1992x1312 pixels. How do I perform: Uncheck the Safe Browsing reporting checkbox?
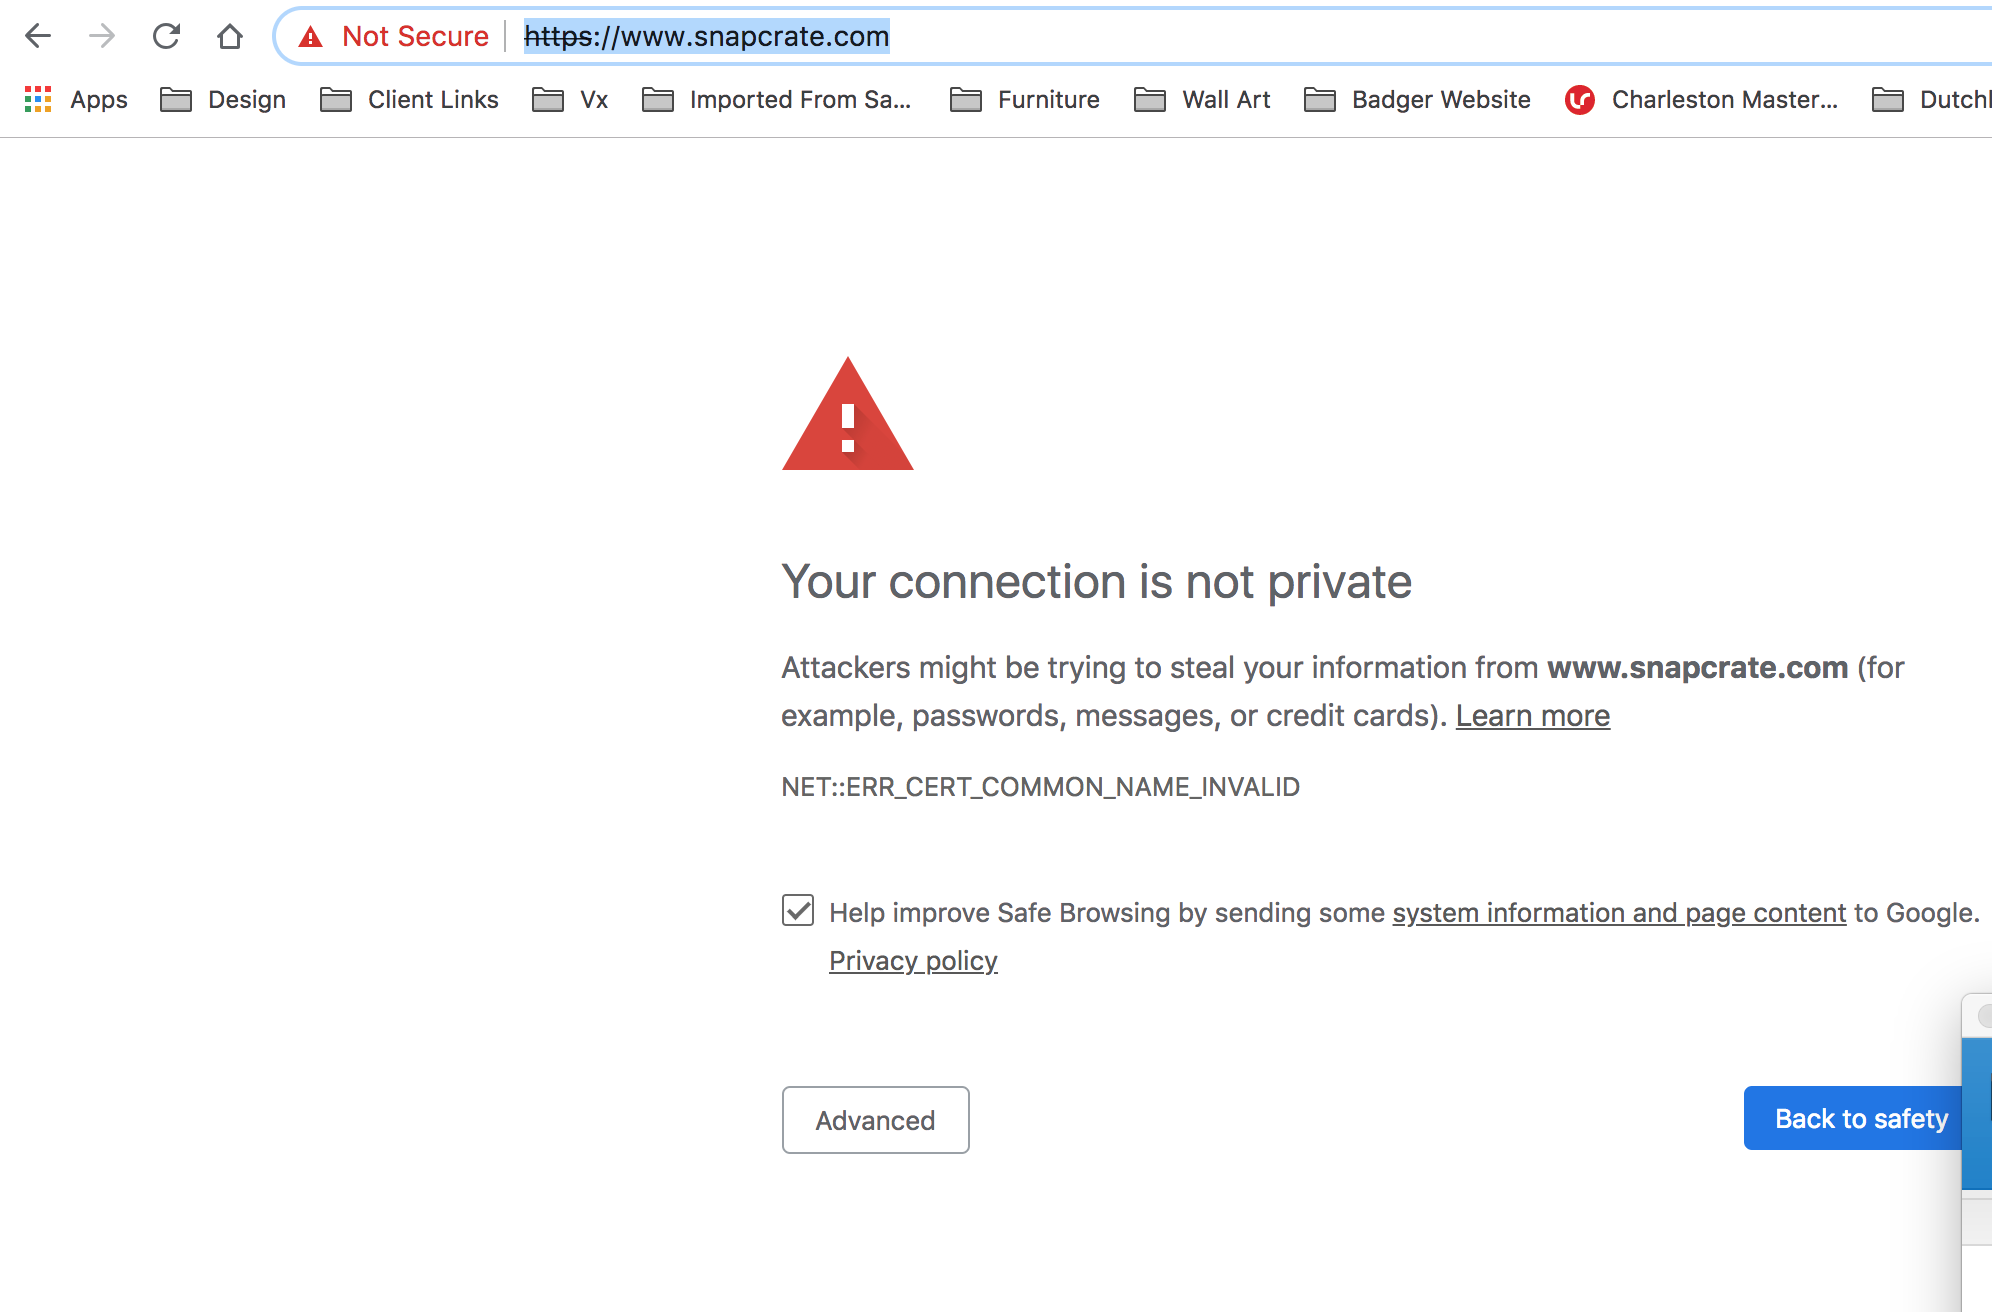798,910
